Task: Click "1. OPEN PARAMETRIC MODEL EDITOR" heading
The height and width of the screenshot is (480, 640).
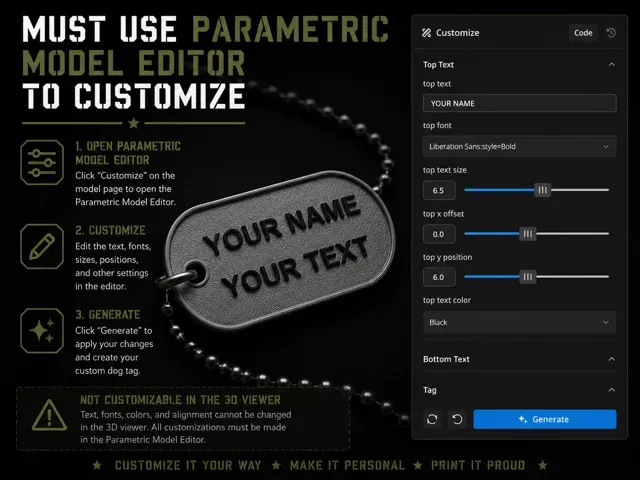Action: (128, 153)
